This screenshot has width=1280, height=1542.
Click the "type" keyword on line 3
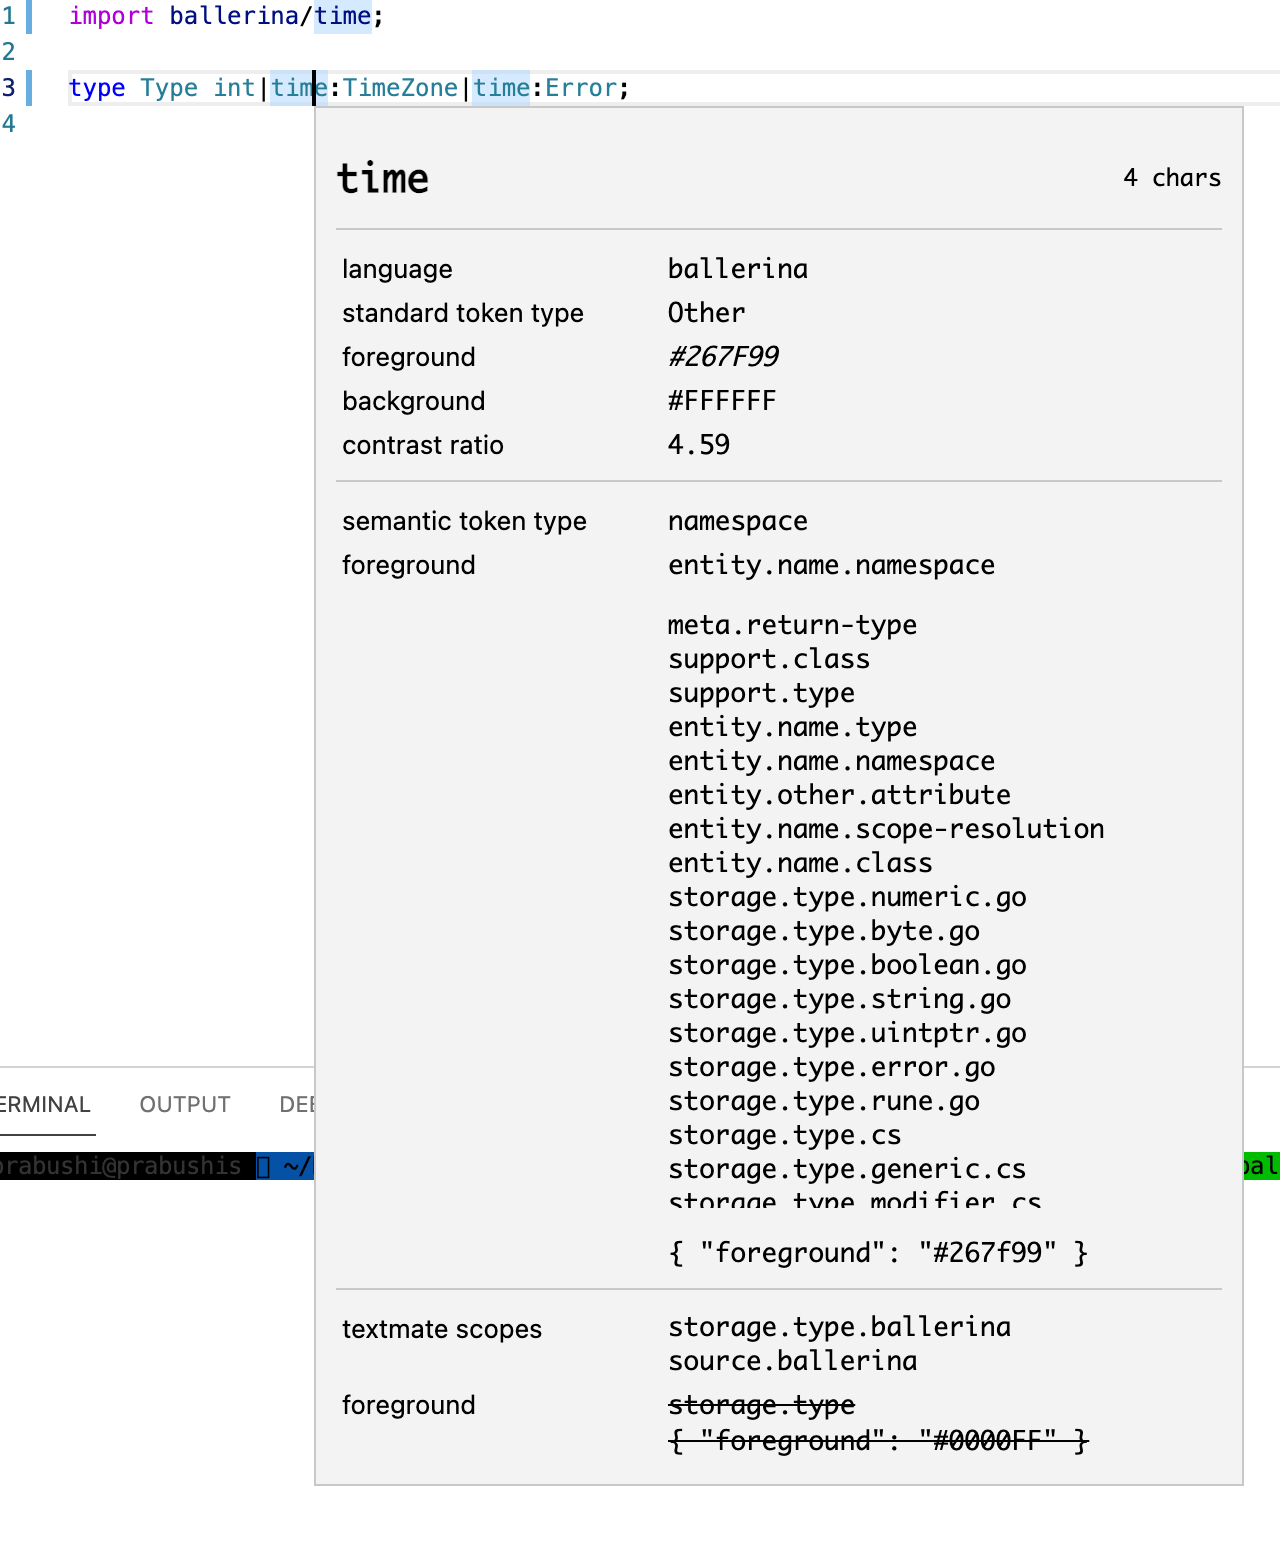coord(97,88)
